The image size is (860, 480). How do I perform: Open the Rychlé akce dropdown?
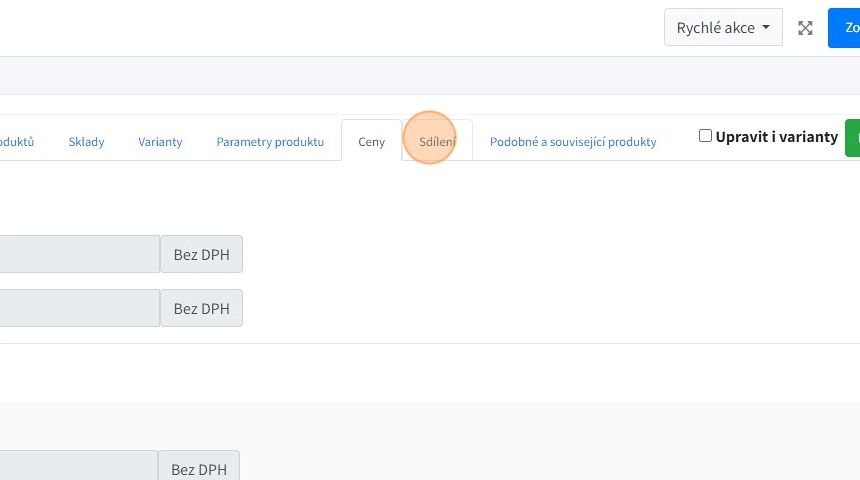(x=722, y=28)
